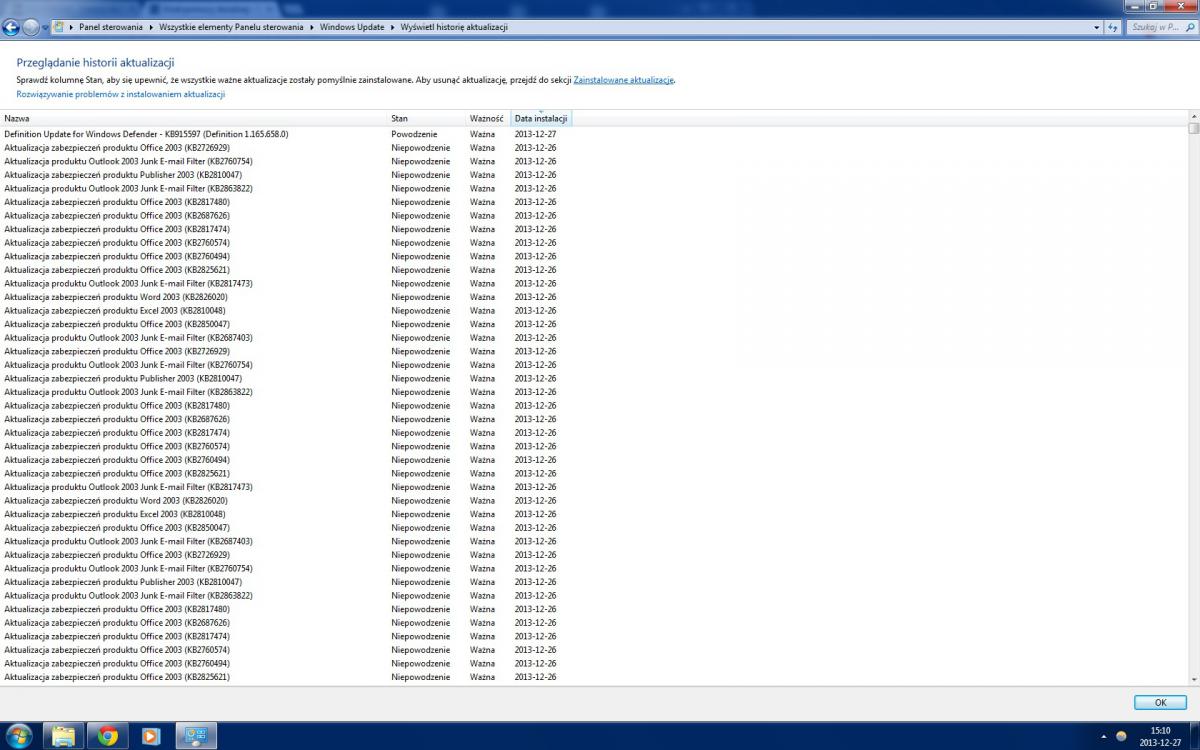This screenshot has height=750, width=1200.
Task: Click the Forward navigation arrow button
Action: click(31, 27)
